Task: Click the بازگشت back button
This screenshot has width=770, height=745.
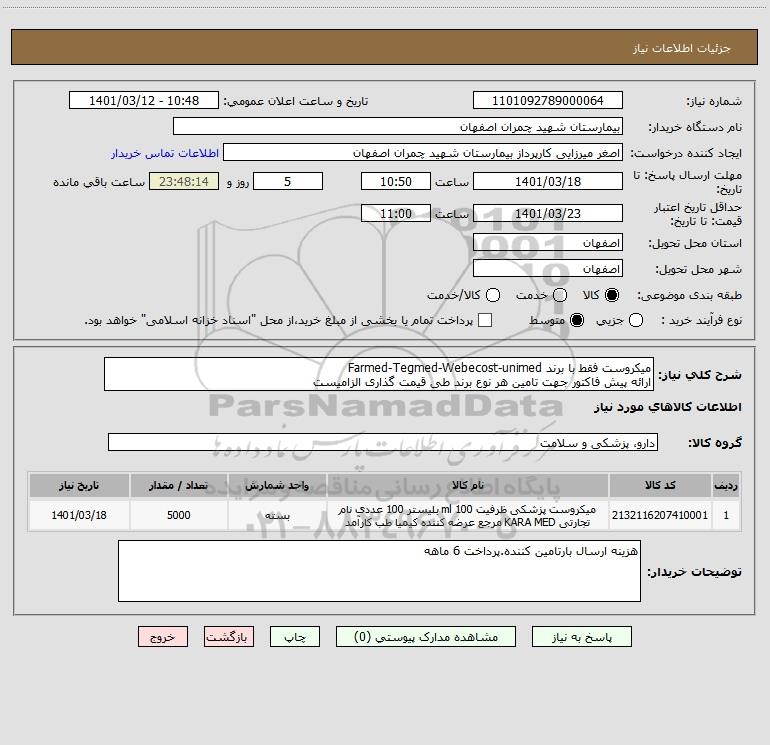Action: pyautogui.click(x=229, y=637)
